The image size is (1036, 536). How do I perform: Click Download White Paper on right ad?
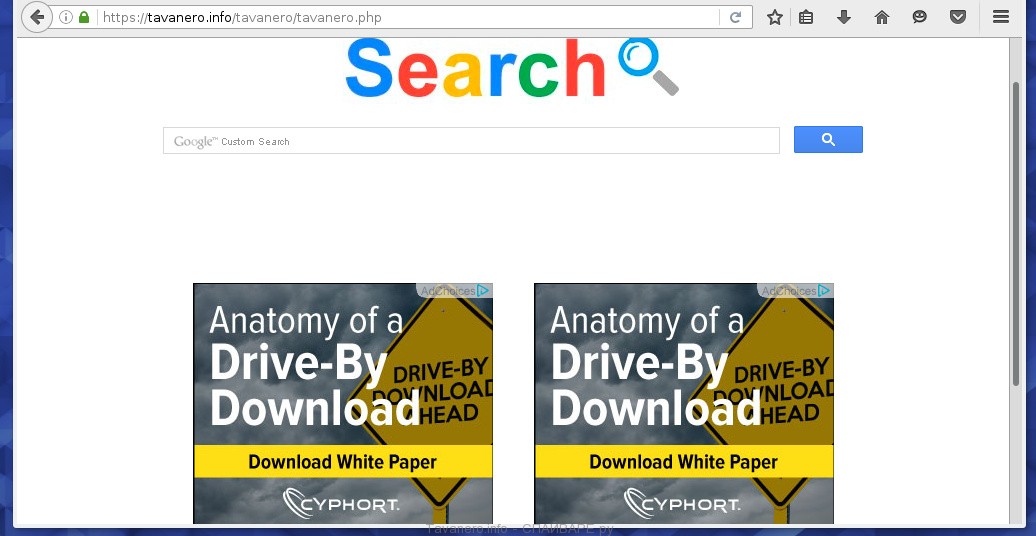coord(683,462)
